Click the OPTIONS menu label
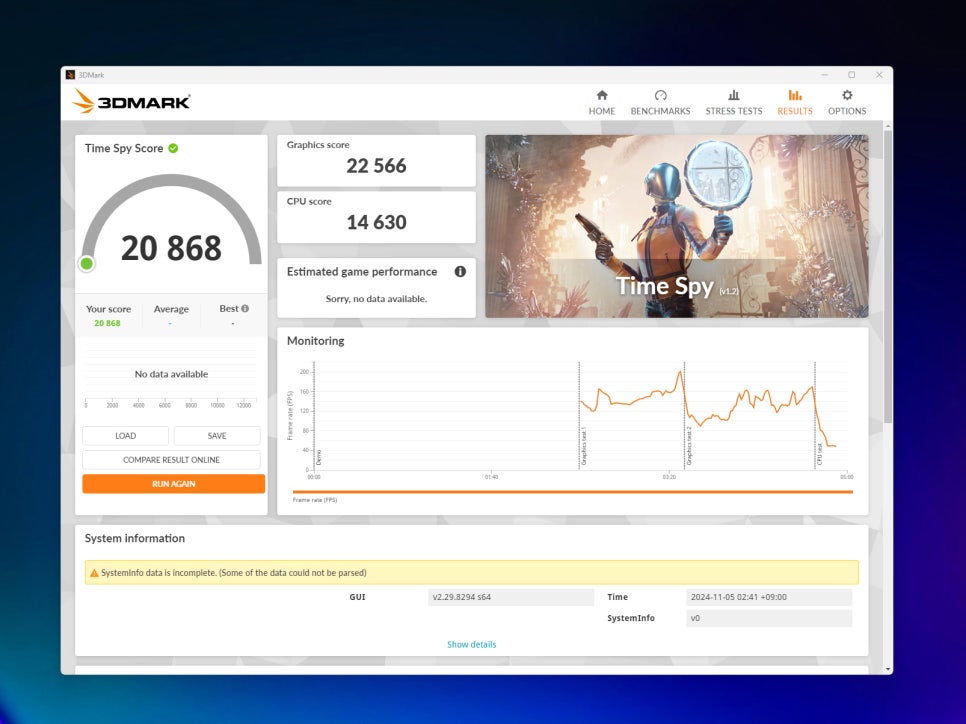Viewport: 966px width, 724px height. [847, 111]
